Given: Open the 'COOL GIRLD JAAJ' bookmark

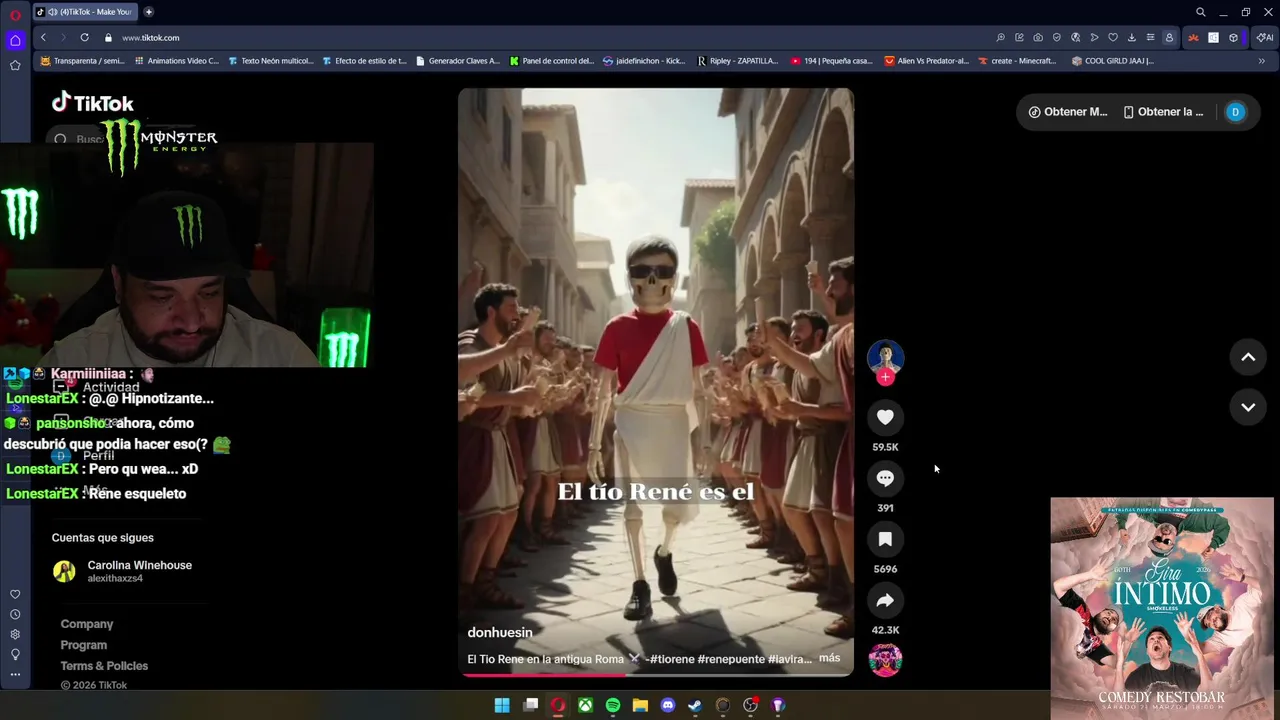Looking at the screenshot, I should pyautogui.click(x=1112, y=61).
